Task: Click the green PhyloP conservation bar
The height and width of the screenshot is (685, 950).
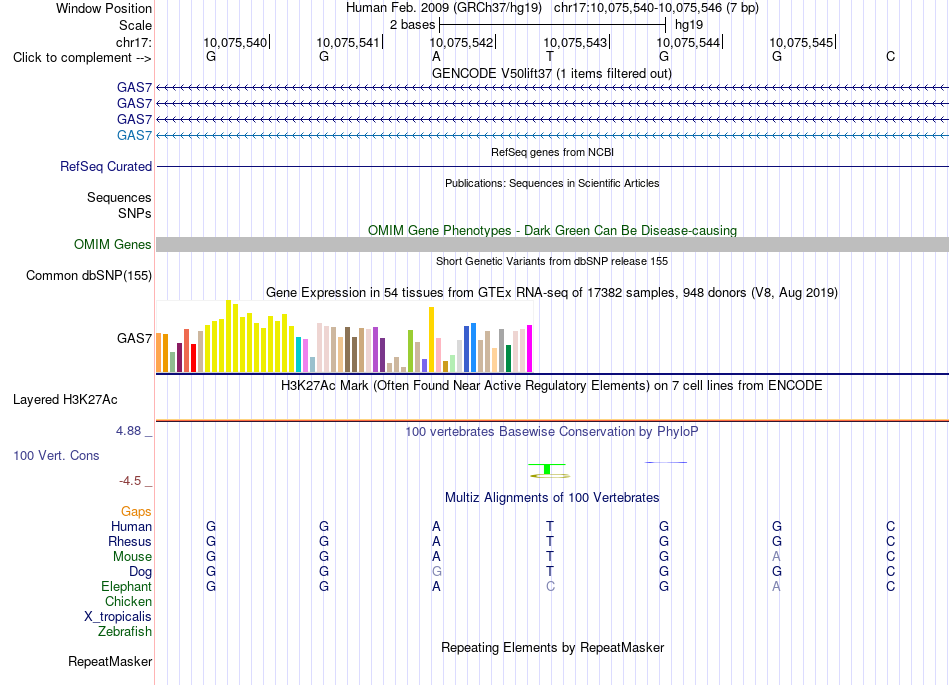Action: 547,469
